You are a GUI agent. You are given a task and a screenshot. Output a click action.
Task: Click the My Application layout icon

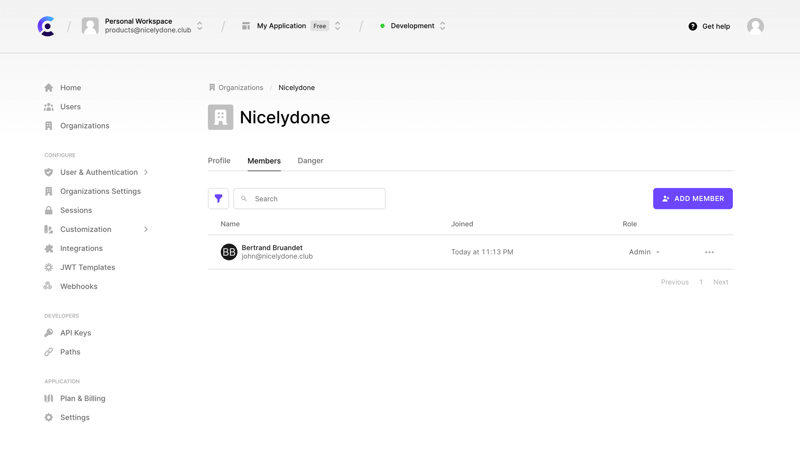click(246, 26)
